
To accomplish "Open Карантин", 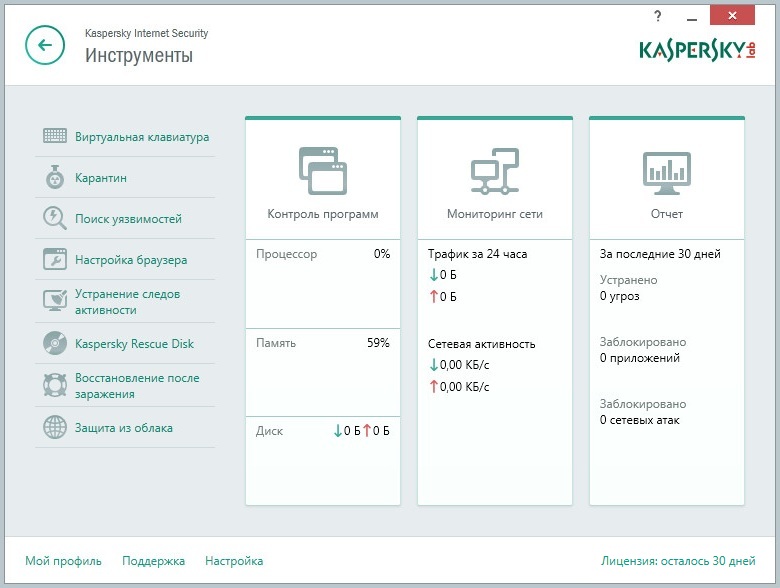I will pyautogui.click(x=100, y=178).
